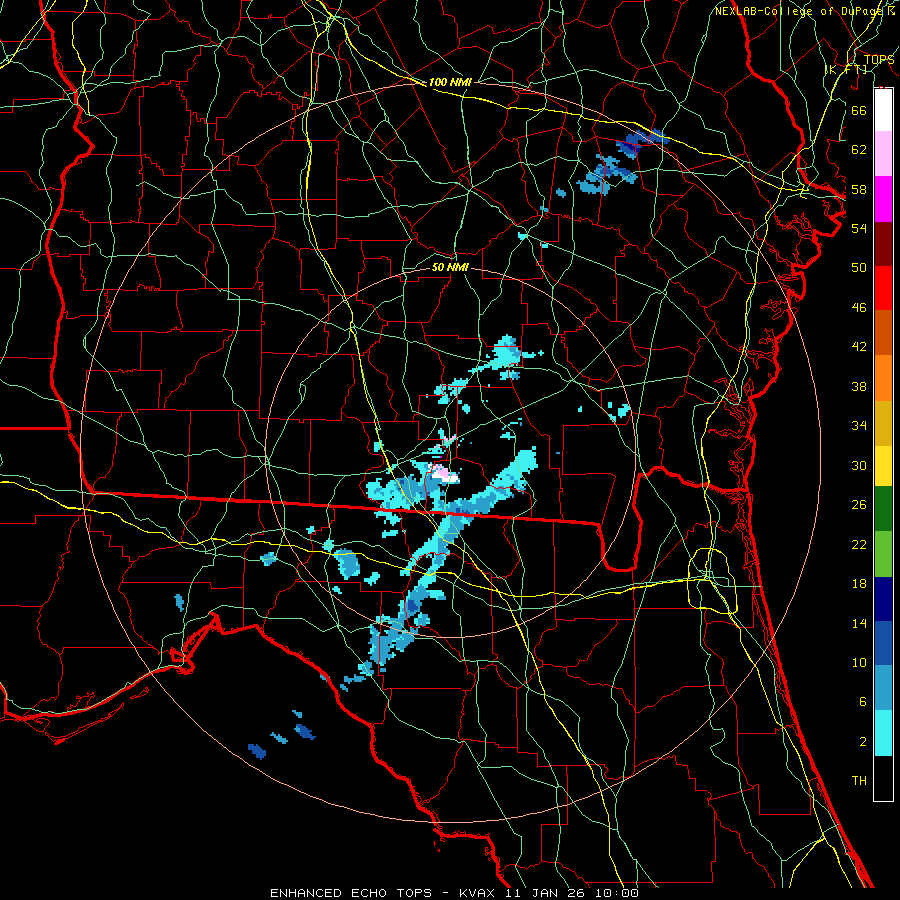Click the pink-white high echo top cell

pos(445,474)
